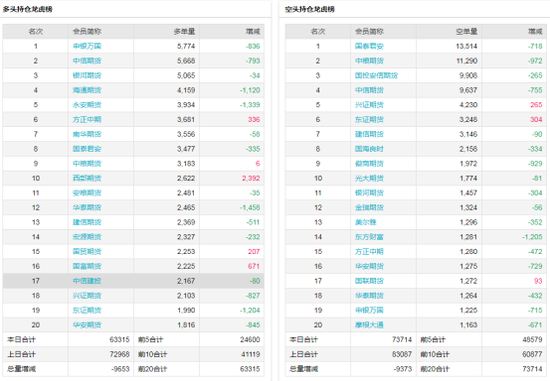
Task: Click the 83087 previous-day total value
Action: pyautogui.click(x=402, y=354)
